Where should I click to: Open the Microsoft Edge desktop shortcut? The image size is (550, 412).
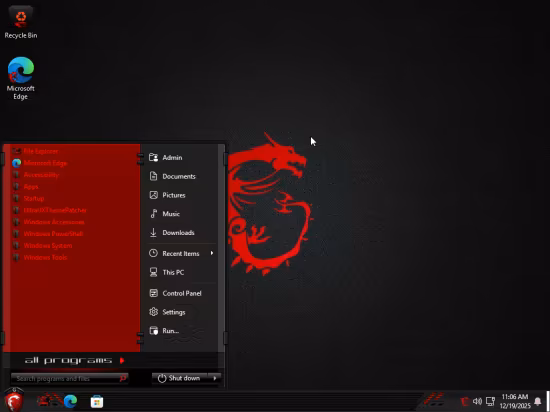coord(21,78)
